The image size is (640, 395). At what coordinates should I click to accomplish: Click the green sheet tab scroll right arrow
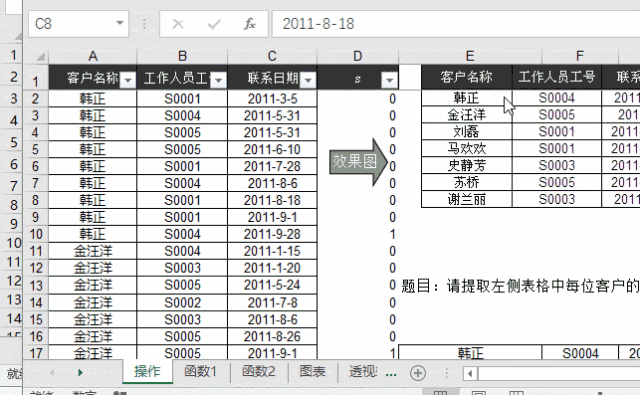[x=80, y=372]
